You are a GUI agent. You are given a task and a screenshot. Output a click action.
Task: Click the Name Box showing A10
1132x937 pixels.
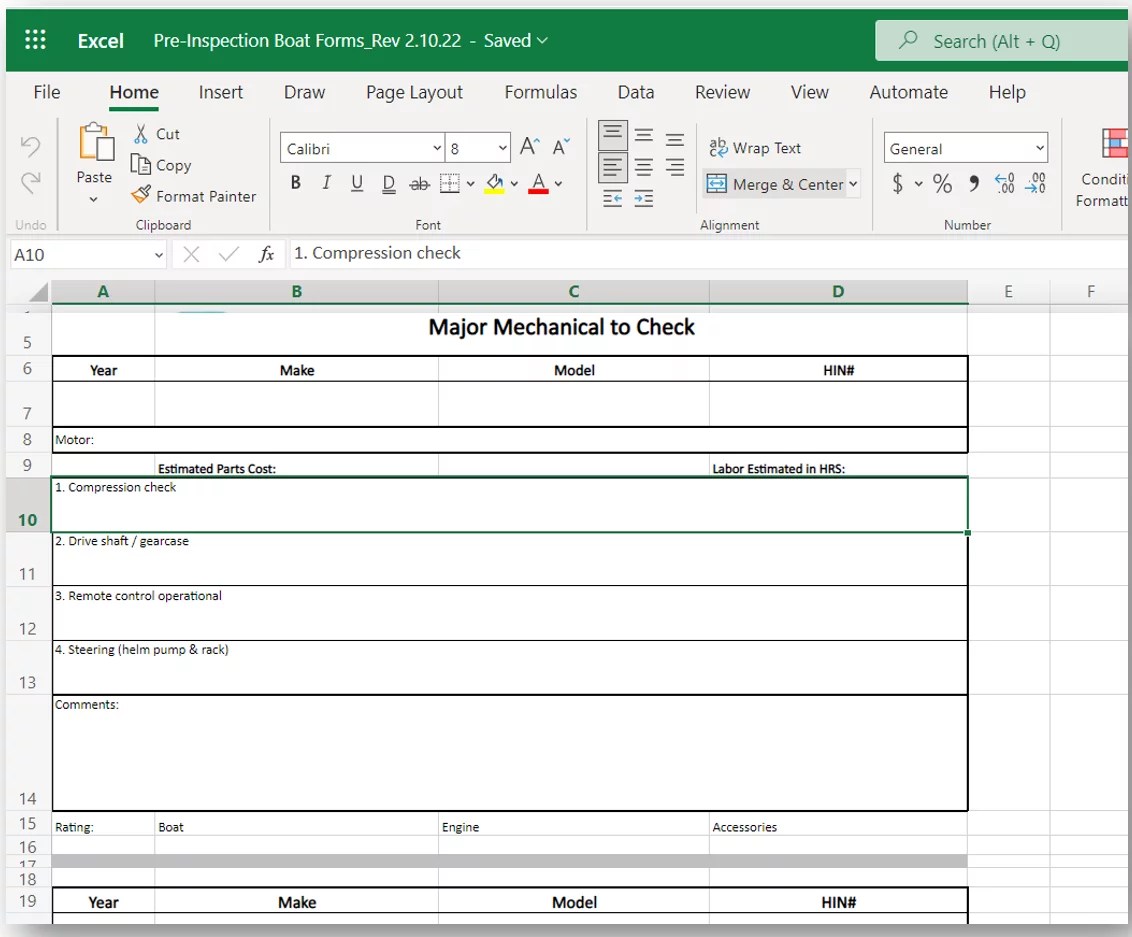(x=88, y=254)
